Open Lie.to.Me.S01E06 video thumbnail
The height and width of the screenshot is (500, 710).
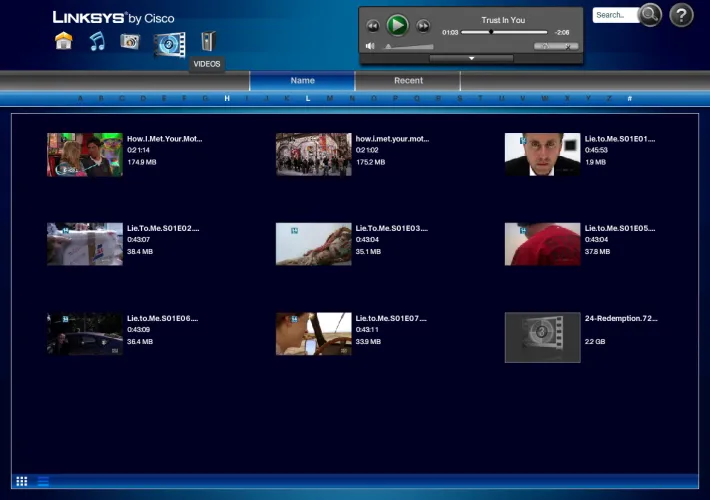pyautogui.click(x=85, y=334)
